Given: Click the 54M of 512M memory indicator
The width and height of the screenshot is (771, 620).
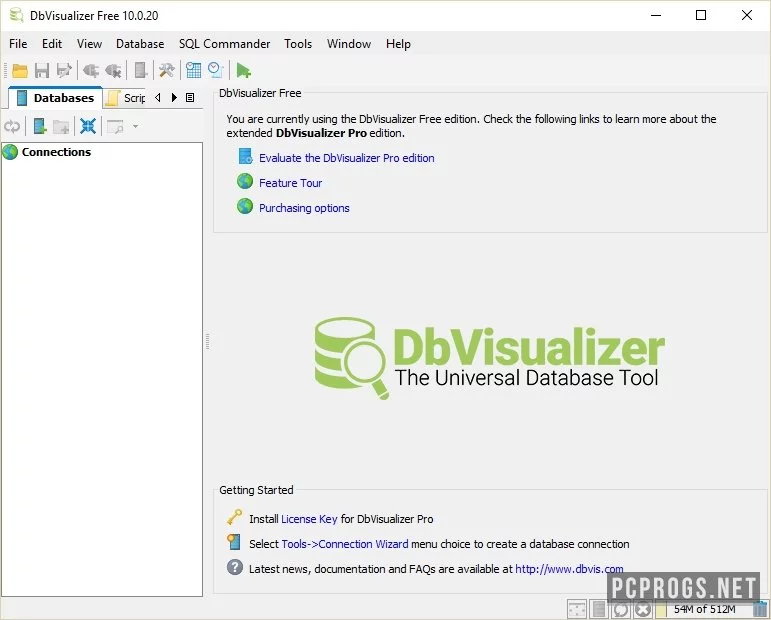Looking at the screenshot, I should coord(704,609).
